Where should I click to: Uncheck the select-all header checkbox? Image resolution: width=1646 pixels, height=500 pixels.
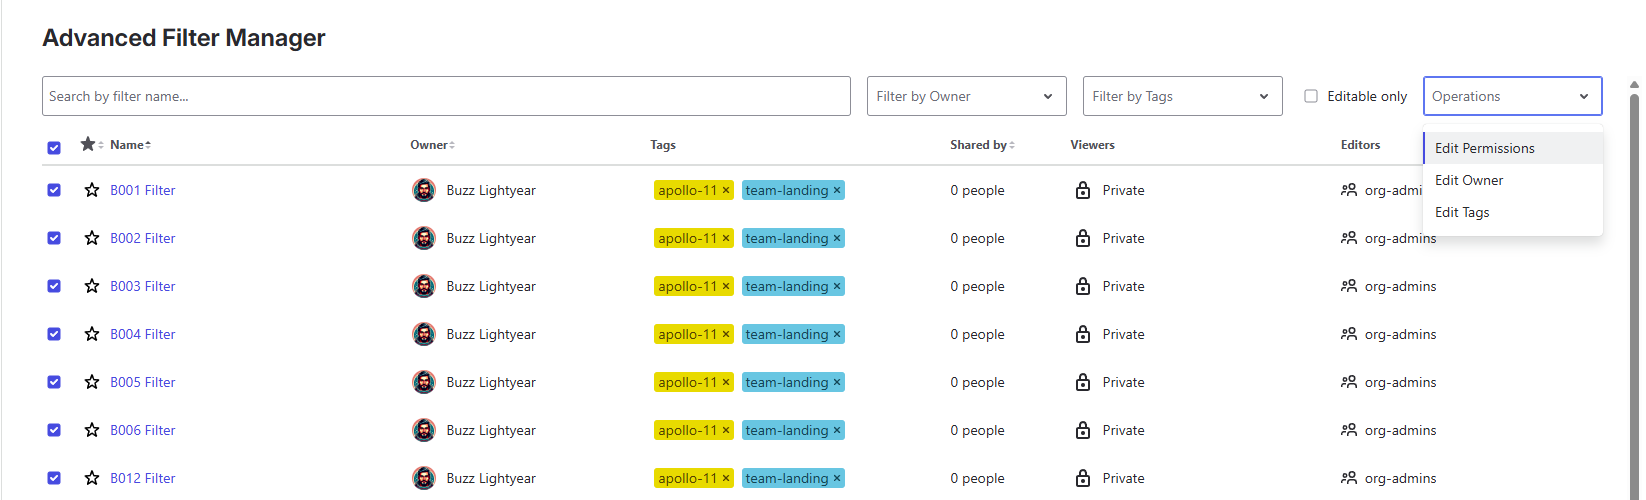54,148
